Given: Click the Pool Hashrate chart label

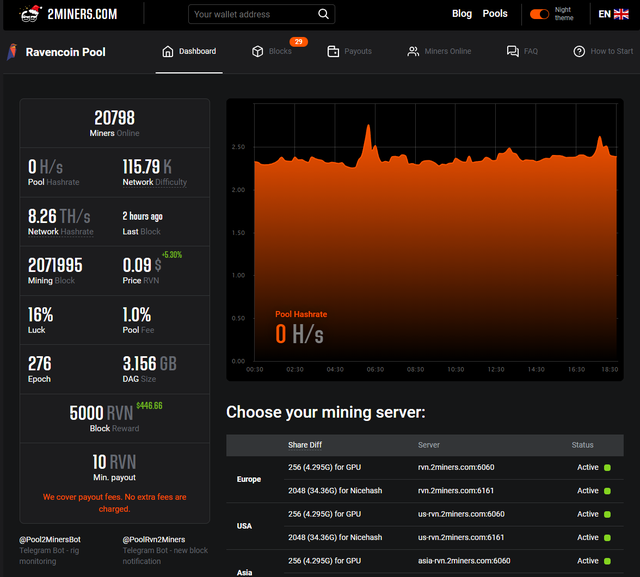Looking at the screenshot, I should (301, 314).
